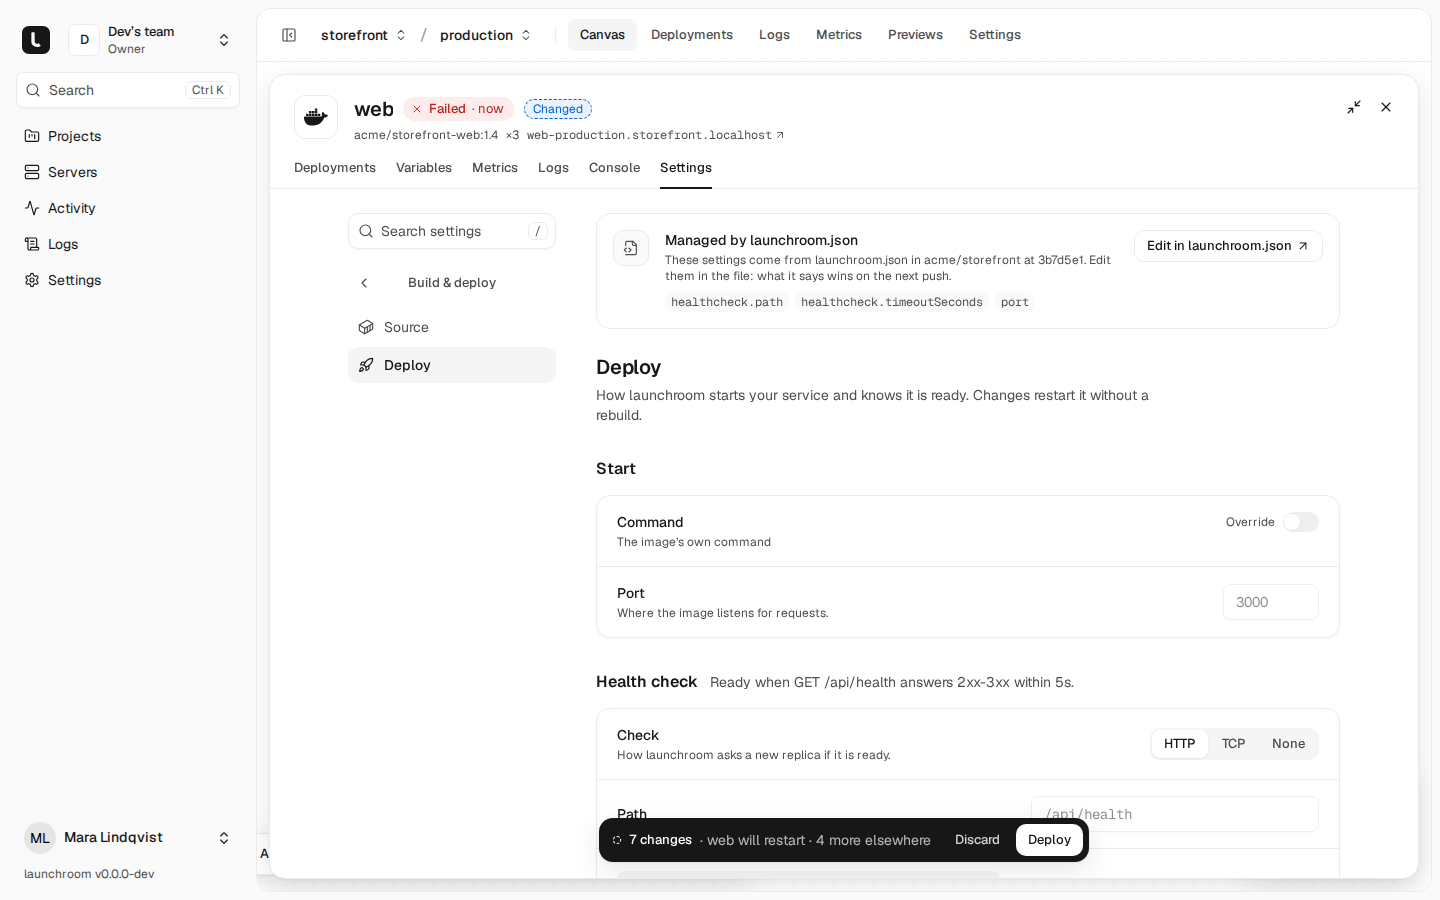Switch to the top Deployments tab
This screenshot has height=900, width=1440.
coord(692,35)
